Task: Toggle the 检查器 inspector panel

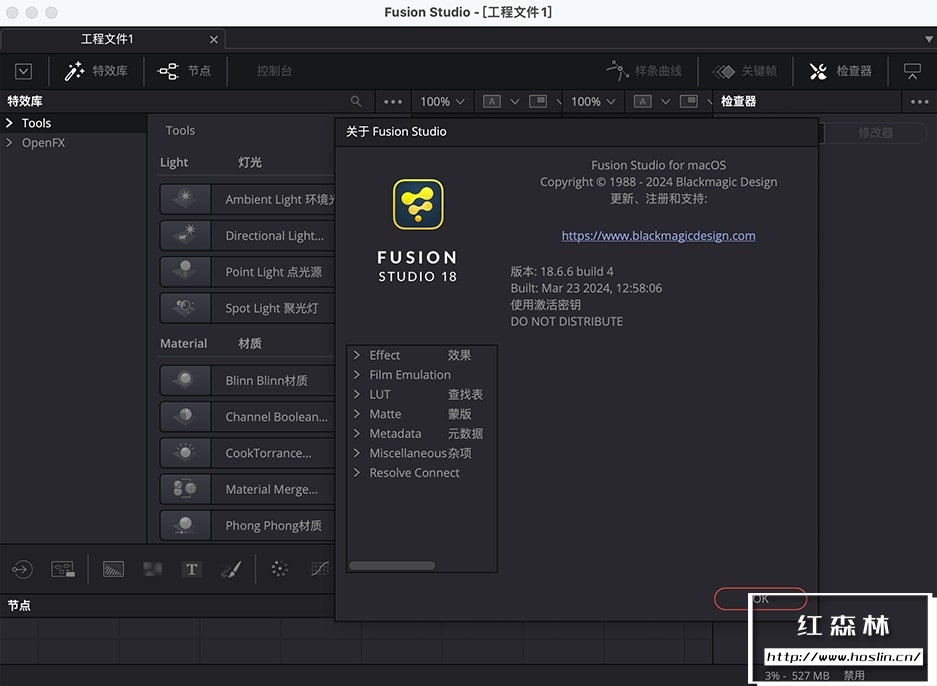Action: [x=840, y=71]
